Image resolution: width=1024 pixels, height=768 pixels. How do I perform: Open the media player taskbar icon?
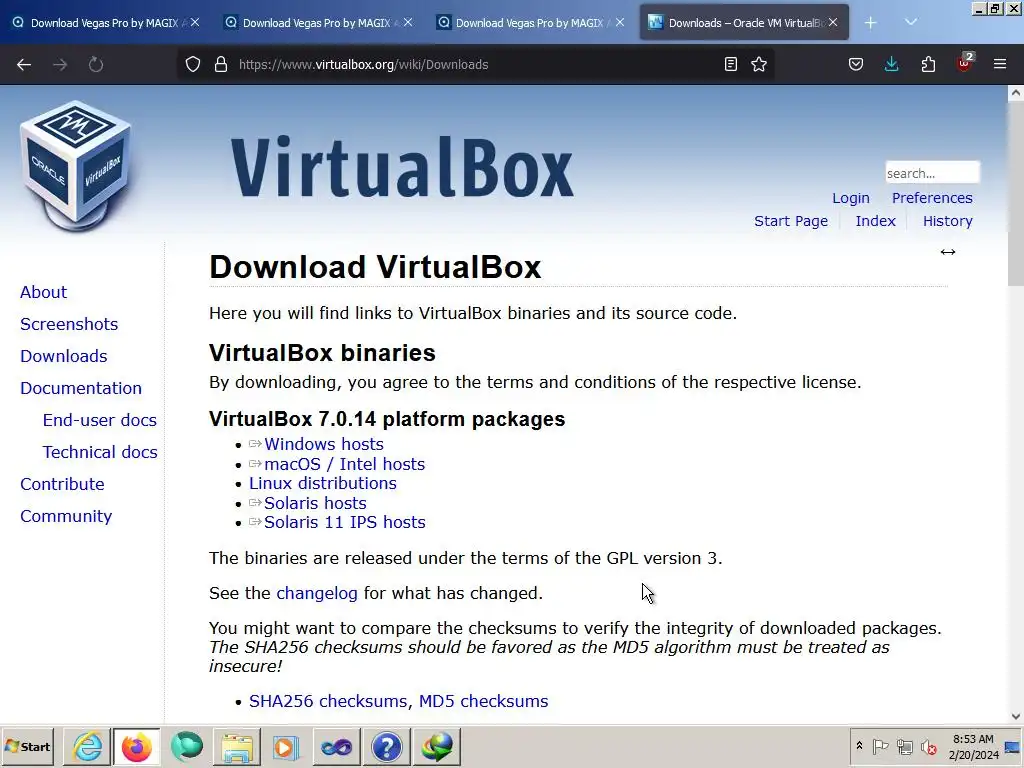[286, 746]
